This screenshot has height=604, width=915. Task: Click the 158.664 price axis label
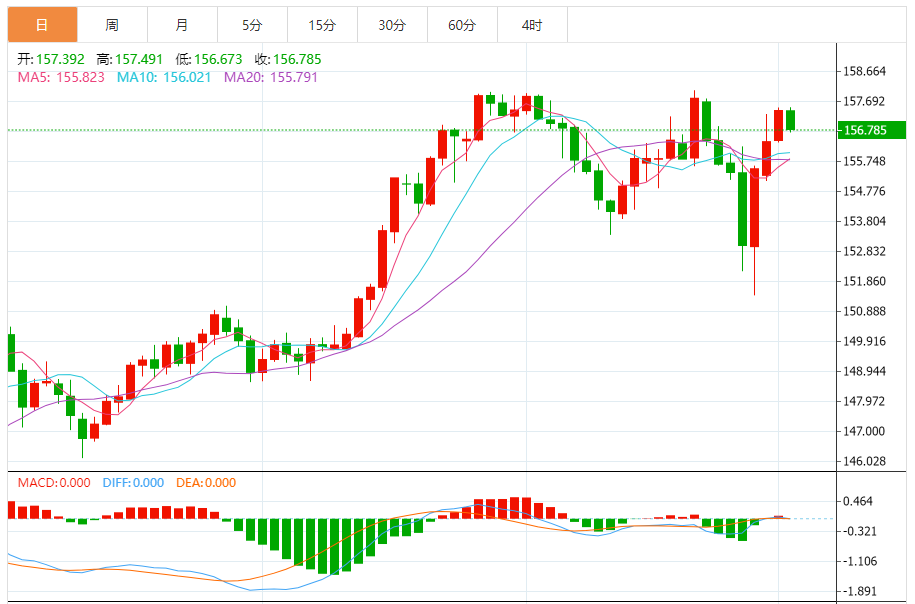864,71
